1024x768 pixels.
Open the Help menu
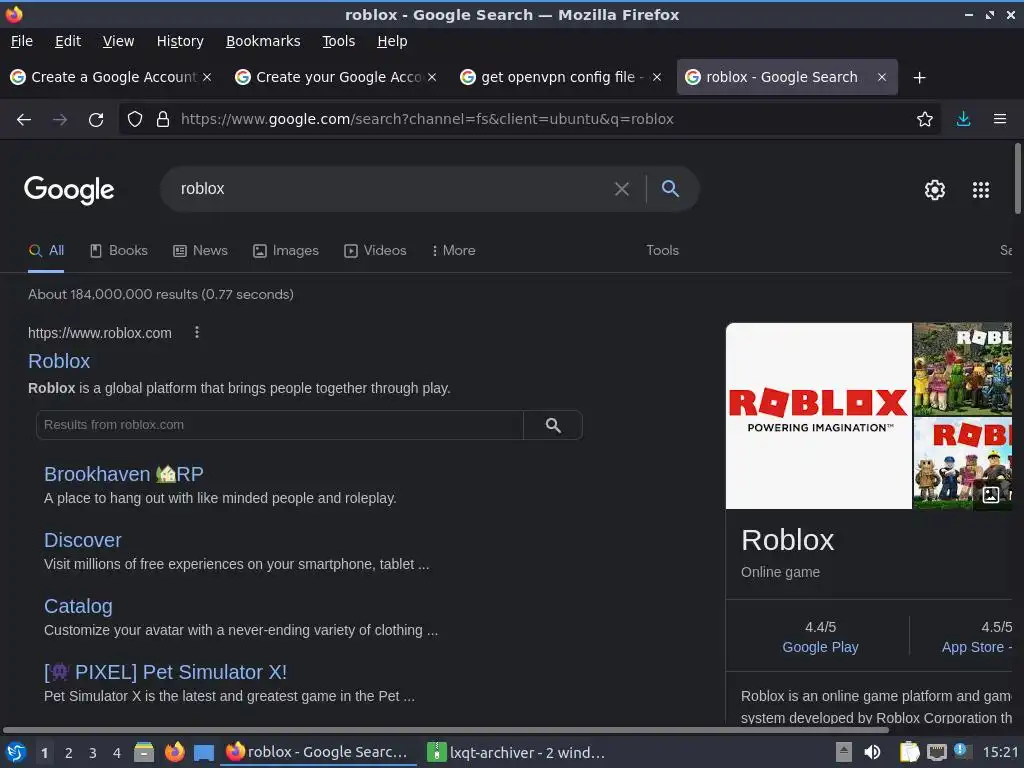pos(392,41)
